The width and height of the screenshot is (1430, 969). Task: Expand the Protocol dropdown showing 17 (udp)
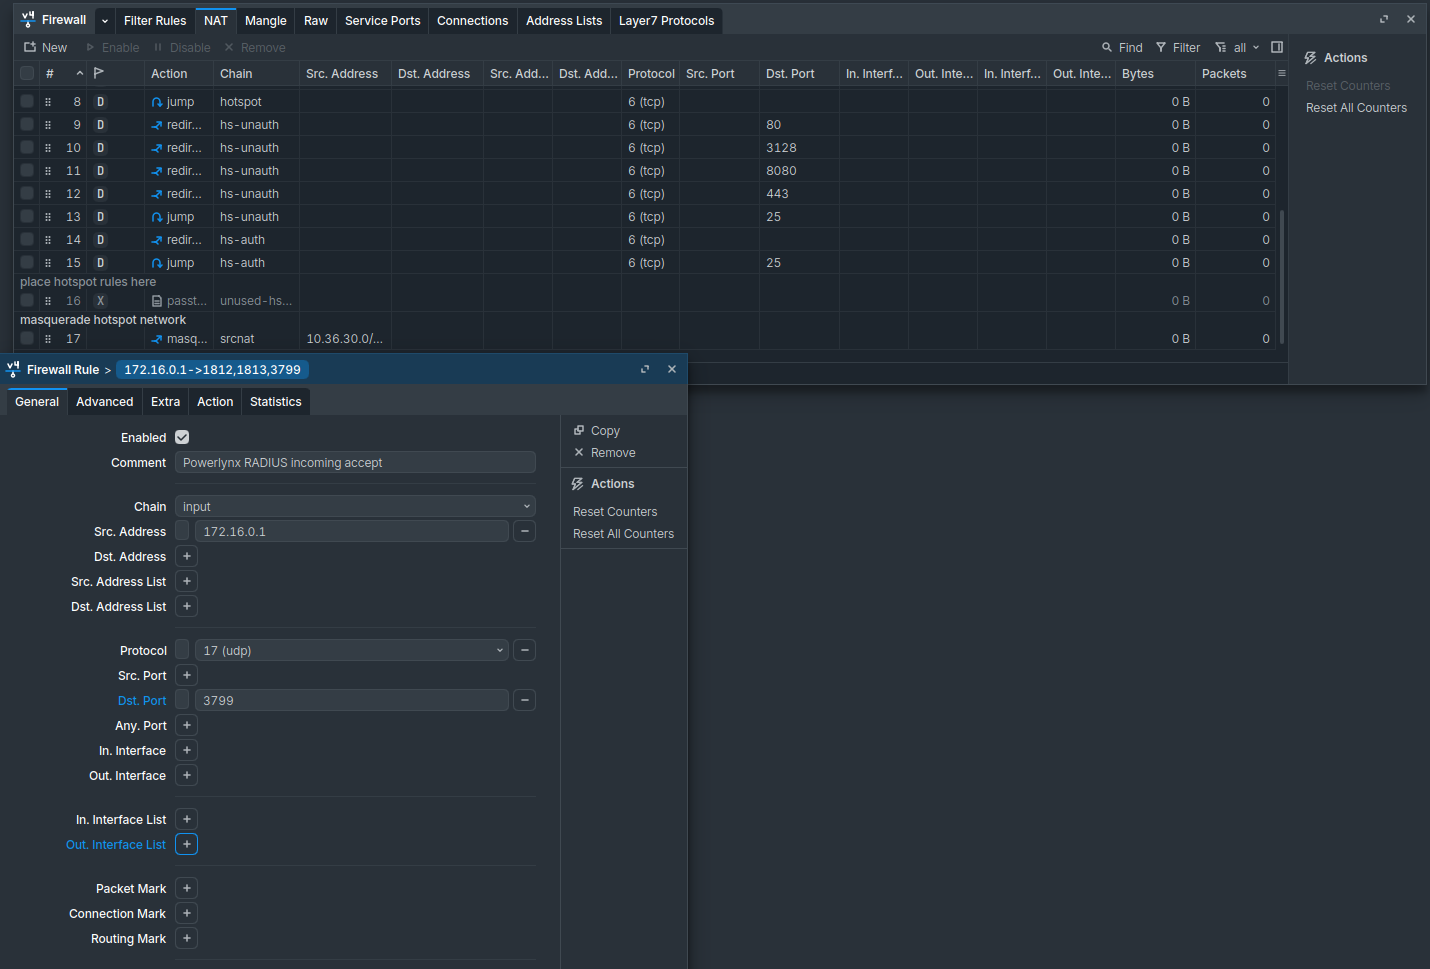[351, 650]
